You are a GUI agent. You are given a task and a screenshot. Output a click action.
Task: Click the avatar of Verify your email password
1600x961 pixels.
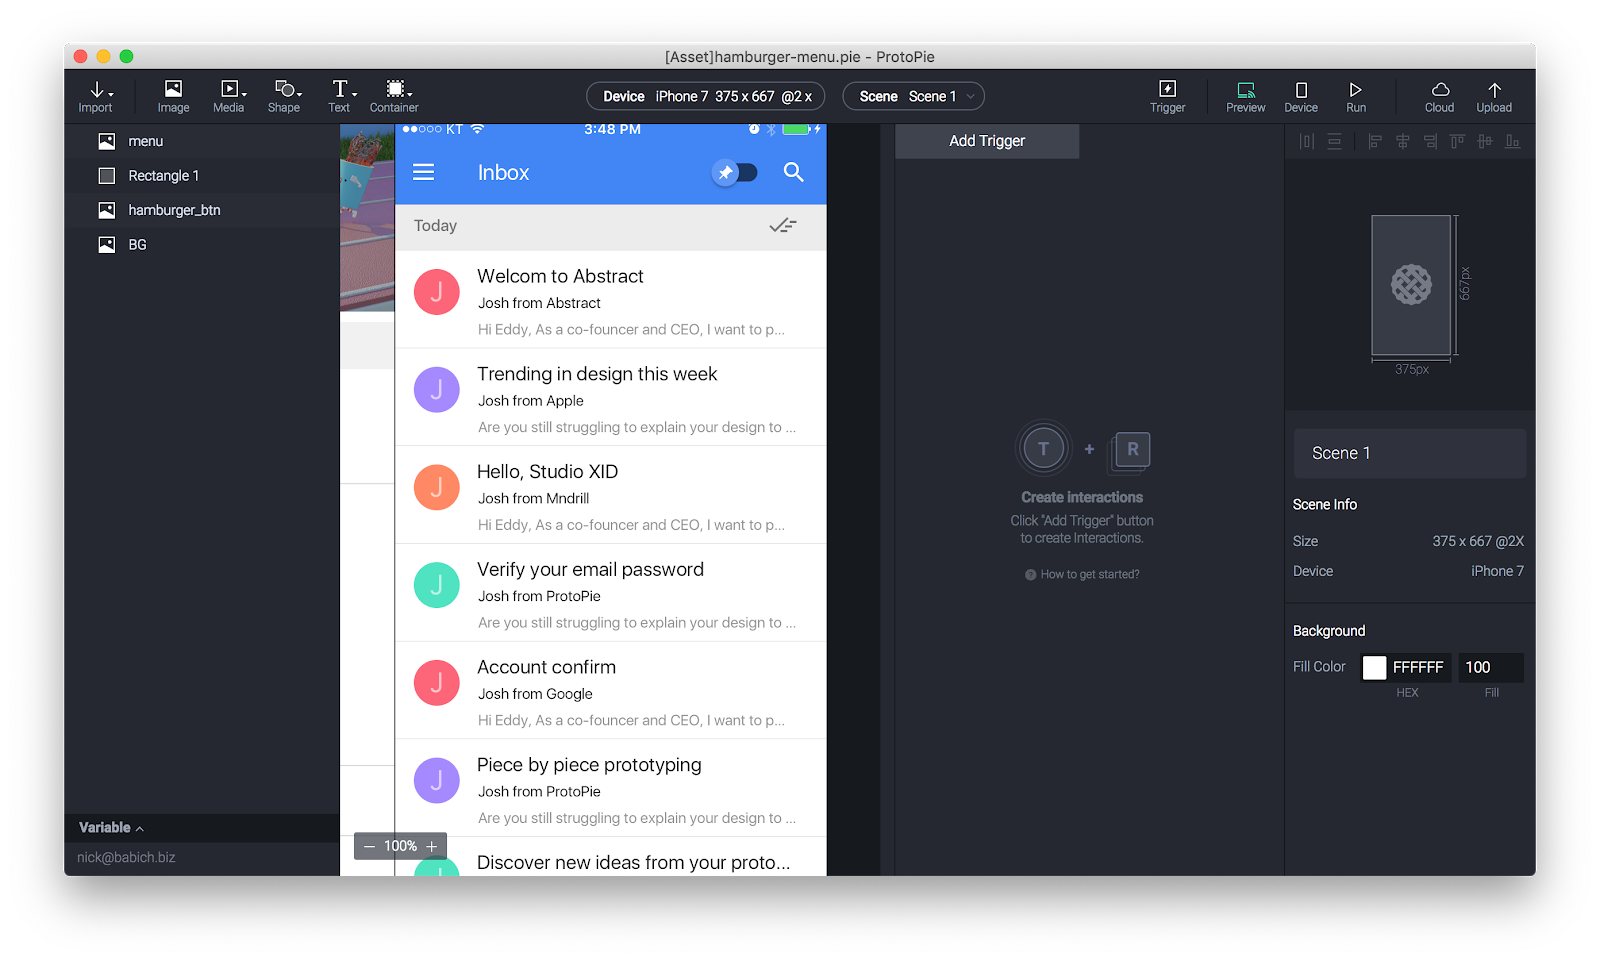point(437,585)
